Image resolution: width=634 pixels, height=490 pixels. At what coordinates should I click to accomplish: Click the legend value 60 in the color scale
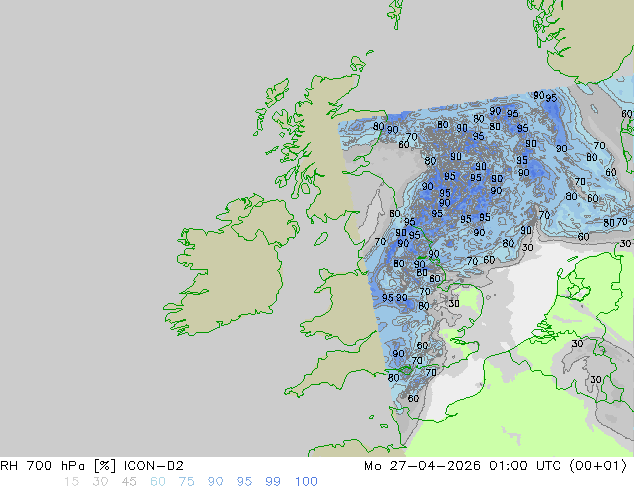coord(158,482)
